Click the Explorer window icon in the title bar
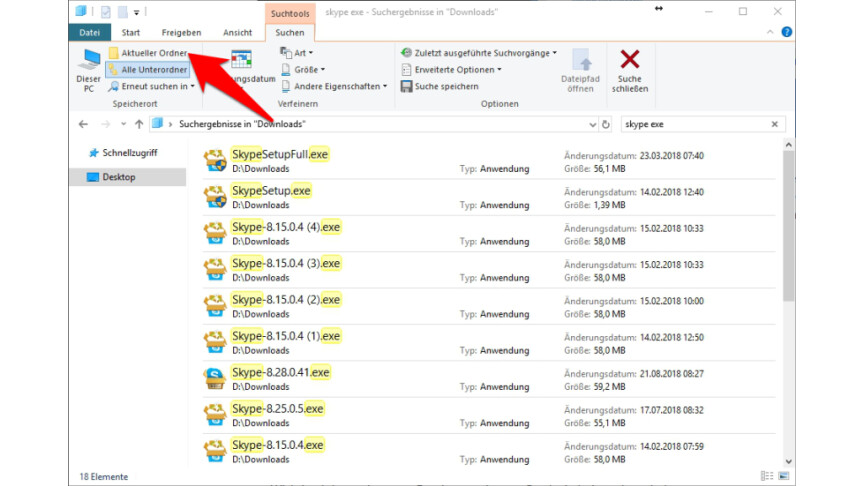 click(81, 11)
